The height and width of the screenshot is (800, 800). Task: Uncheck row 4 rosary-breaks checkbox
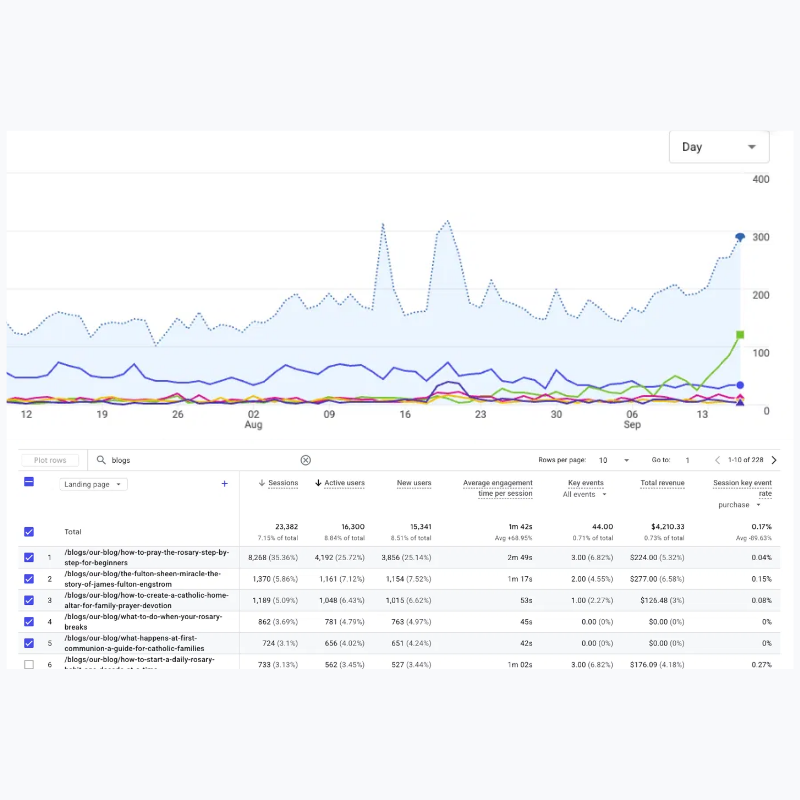click(x=29, y=621)
